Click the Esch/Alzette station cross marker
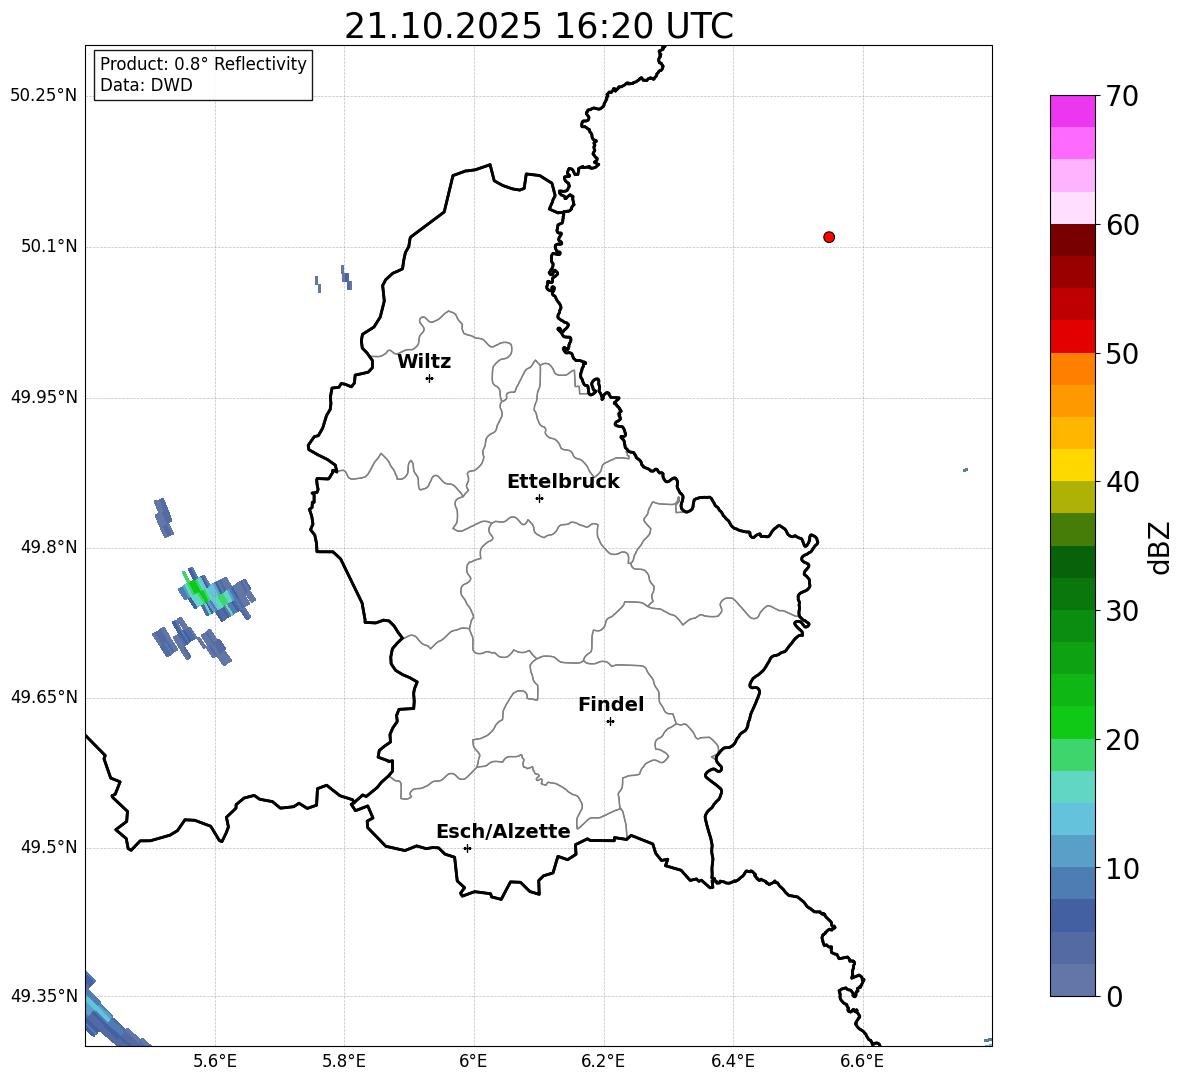The width and height of the screenshot is (1184, 1081). coord(467,848)
